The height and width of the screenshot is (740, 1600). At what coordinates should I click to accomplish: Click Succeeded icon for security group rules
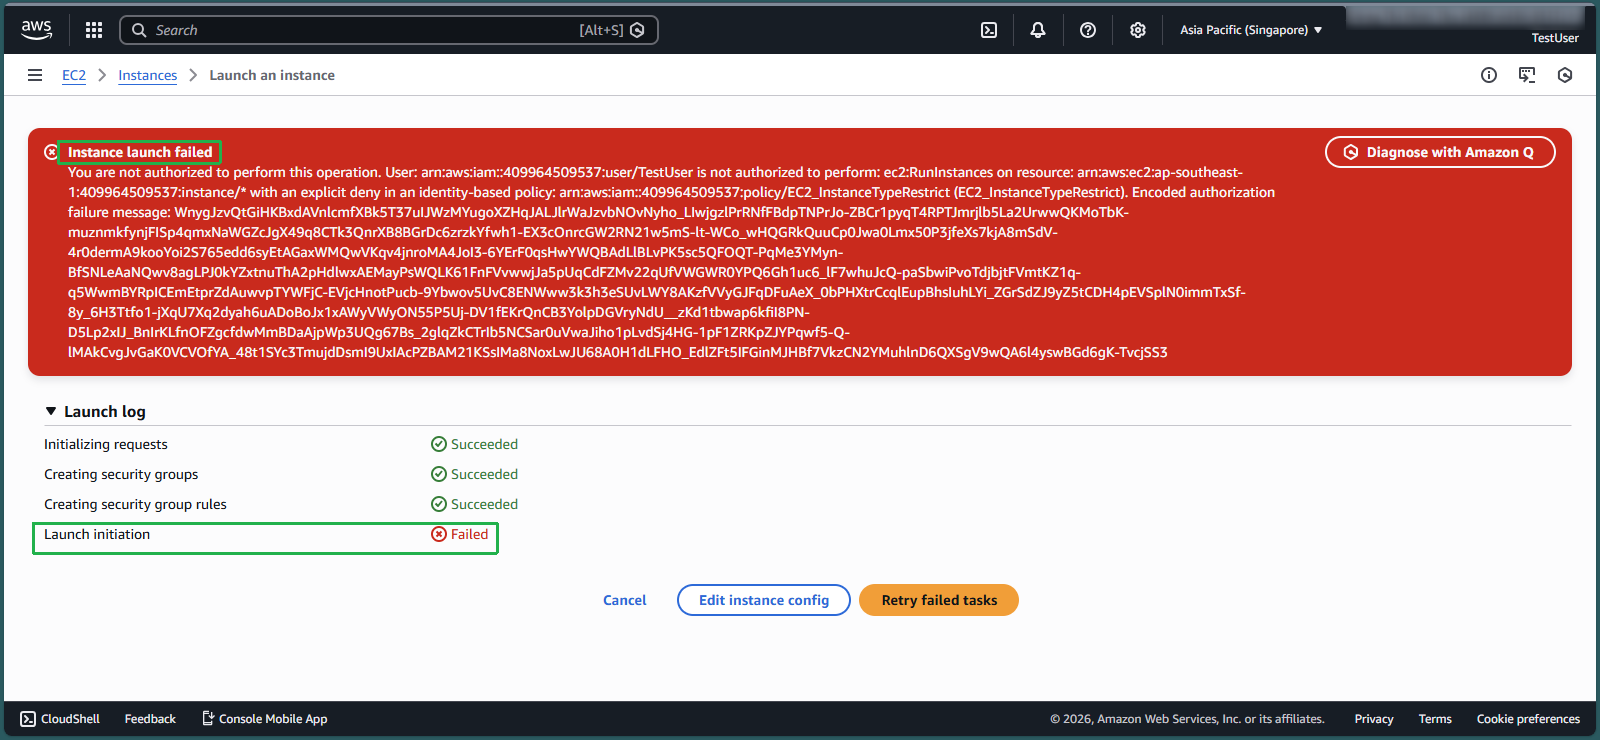(x=439, y=504)
